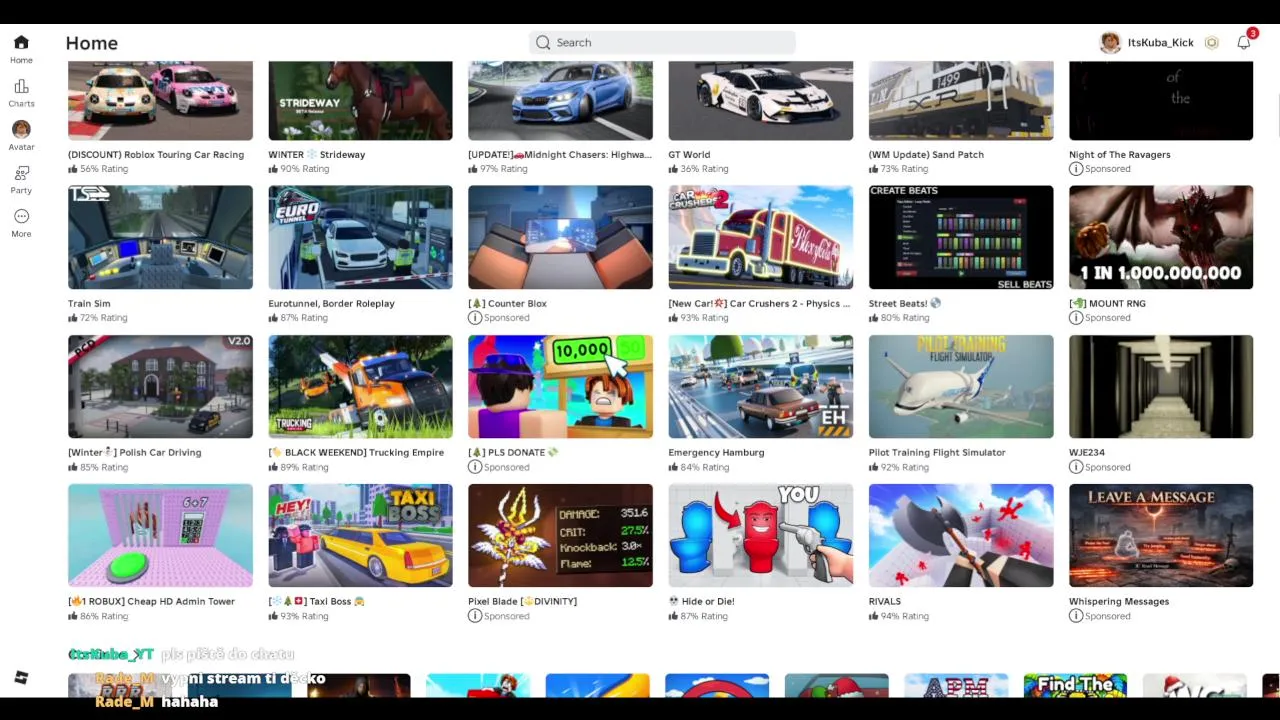Open the WJE234 game thumbnail
Viewport: 1280px width, 720px height.
point(1161,386)
